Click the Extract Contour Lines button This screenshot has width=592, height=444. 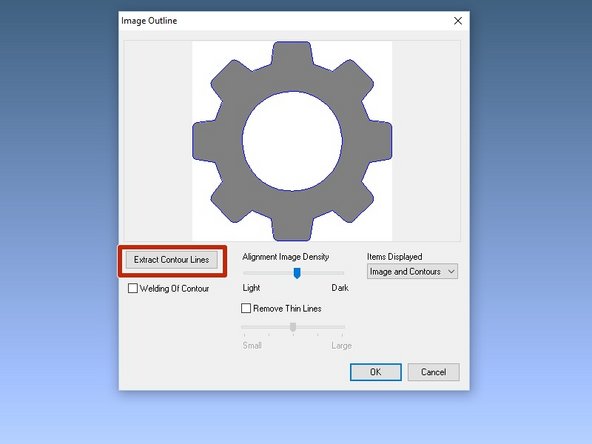pos(172,260)
